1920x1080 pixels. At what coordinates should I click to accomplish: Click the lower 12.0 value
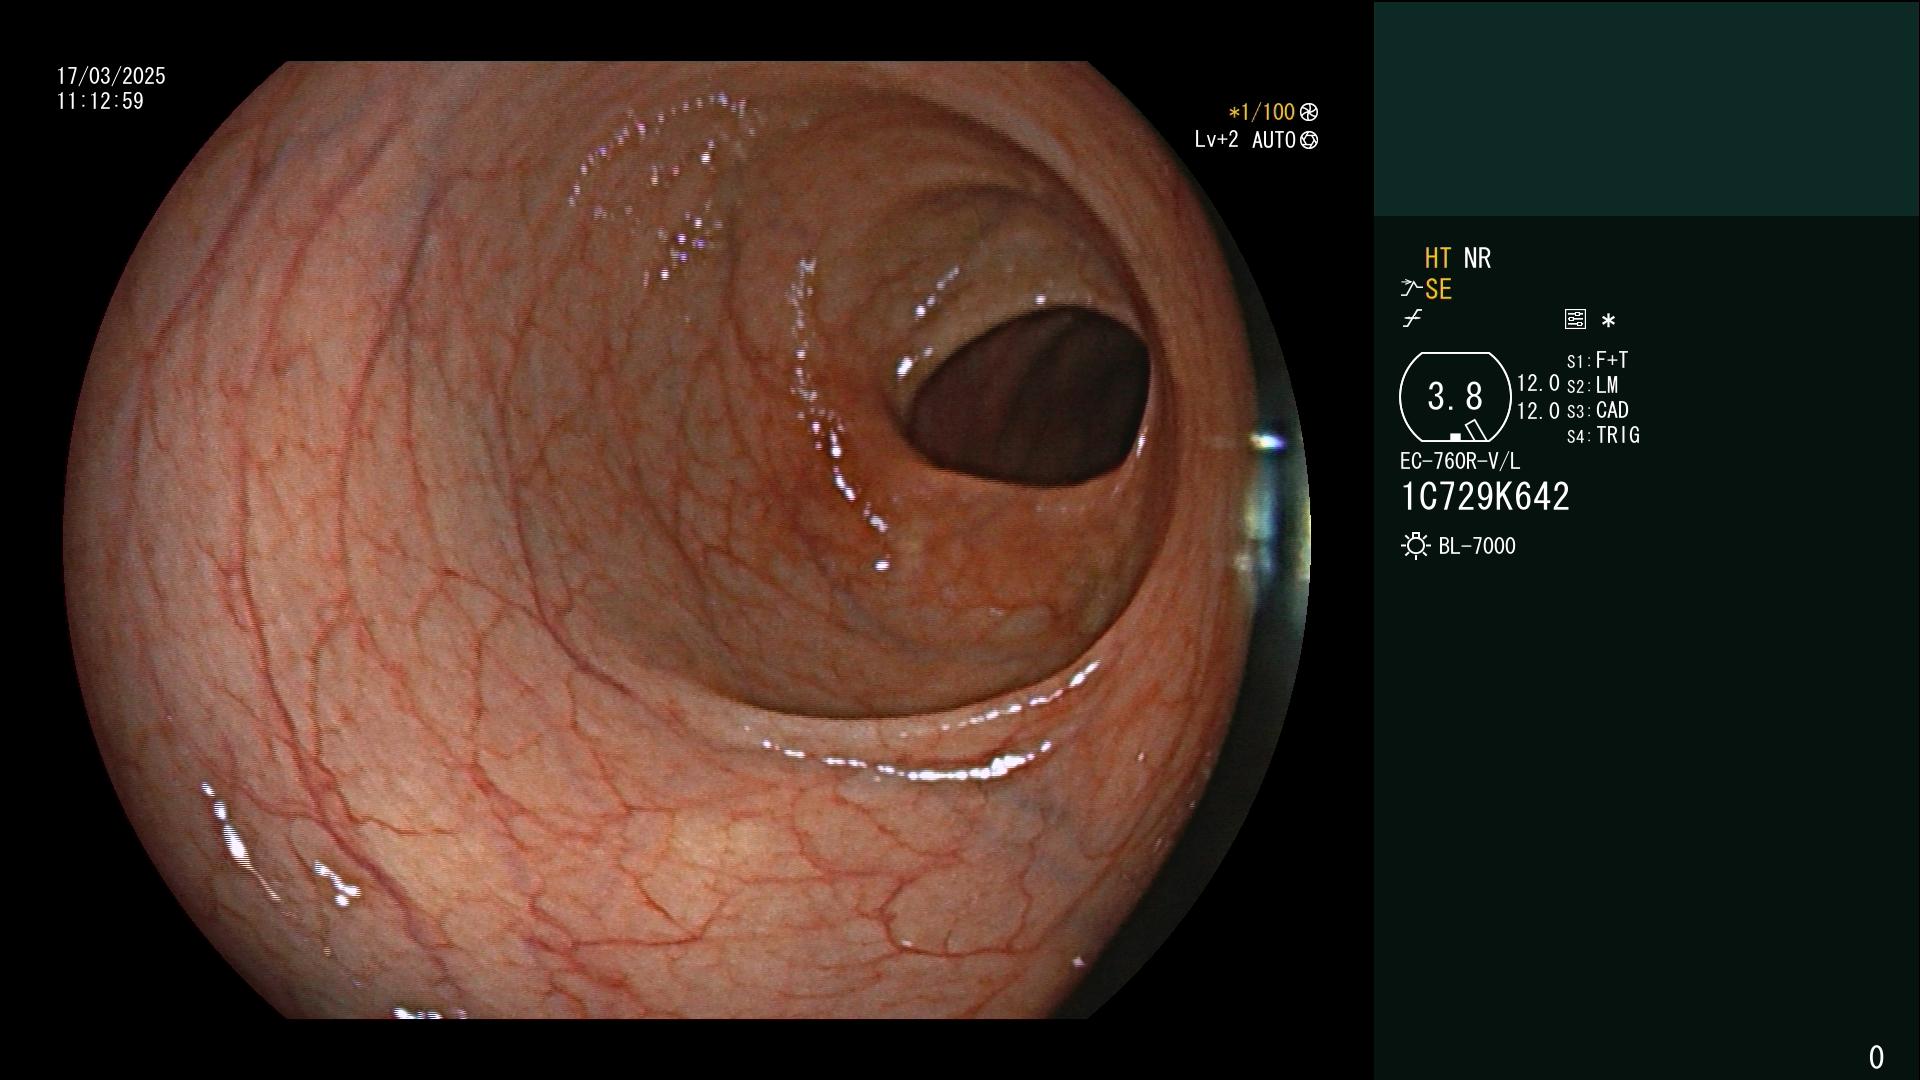coord(1538,411)
